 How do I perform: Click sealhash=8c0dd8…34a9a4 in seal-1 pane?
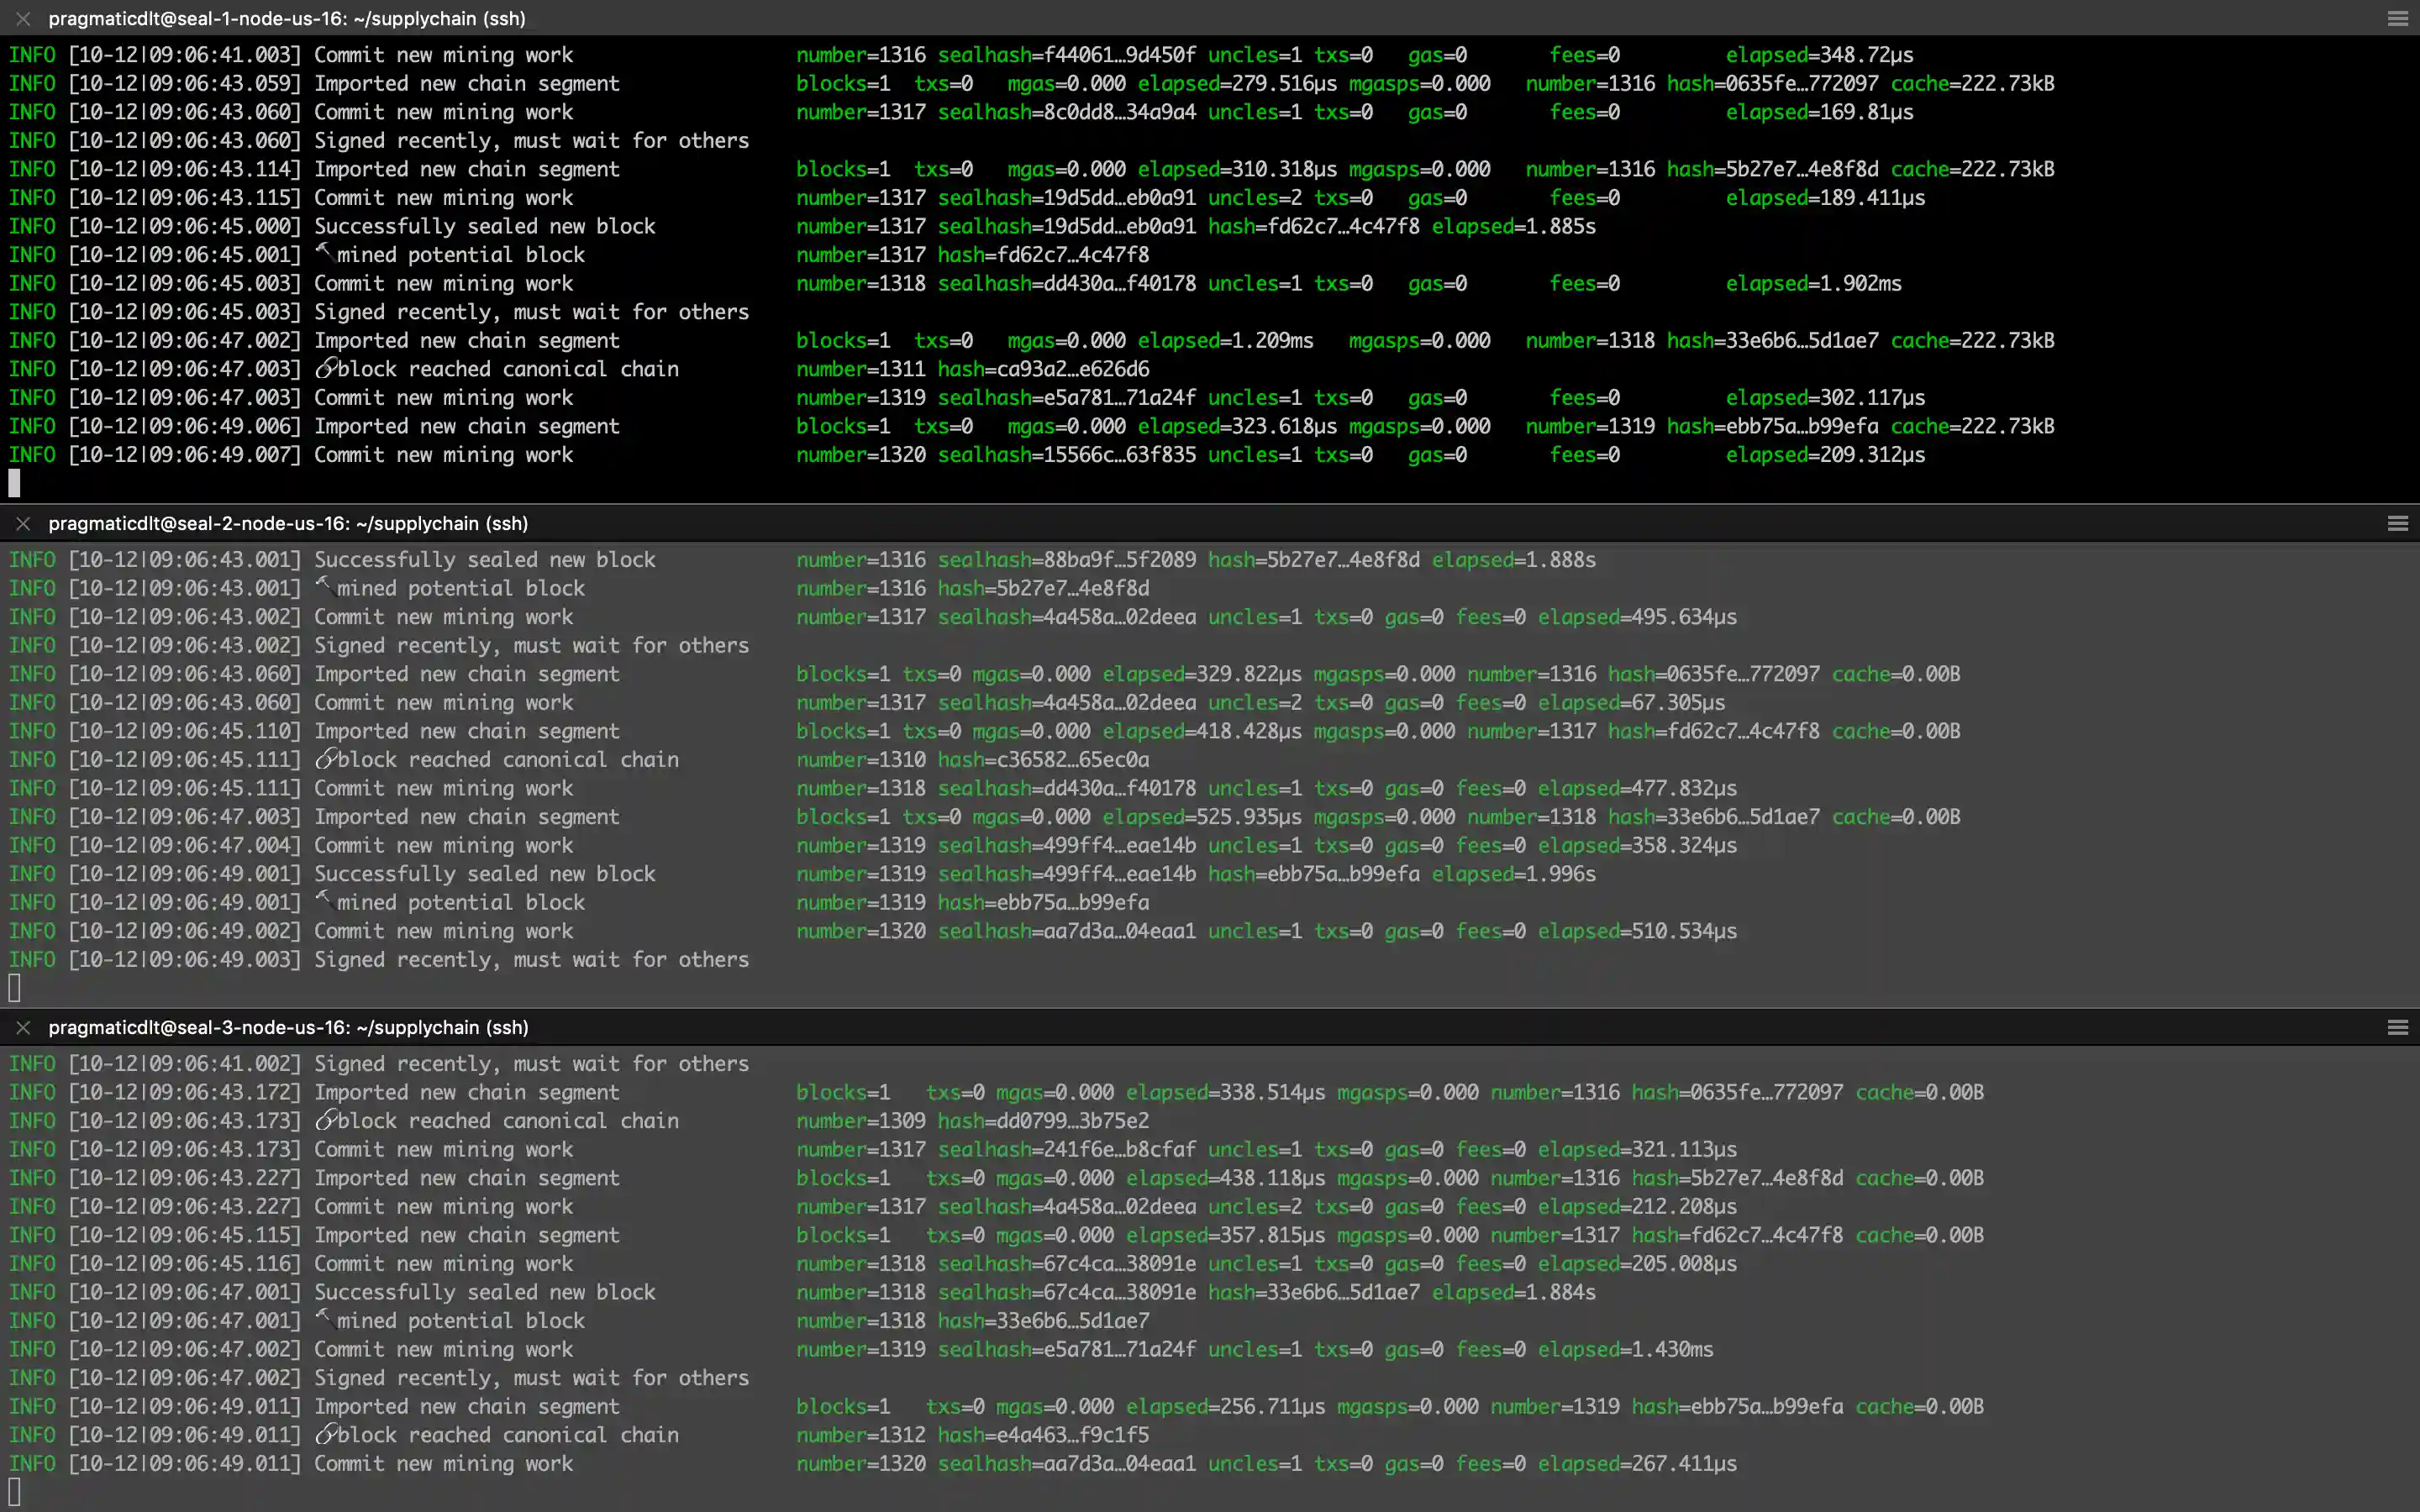pyautogui.click(x=1066, y=112)
